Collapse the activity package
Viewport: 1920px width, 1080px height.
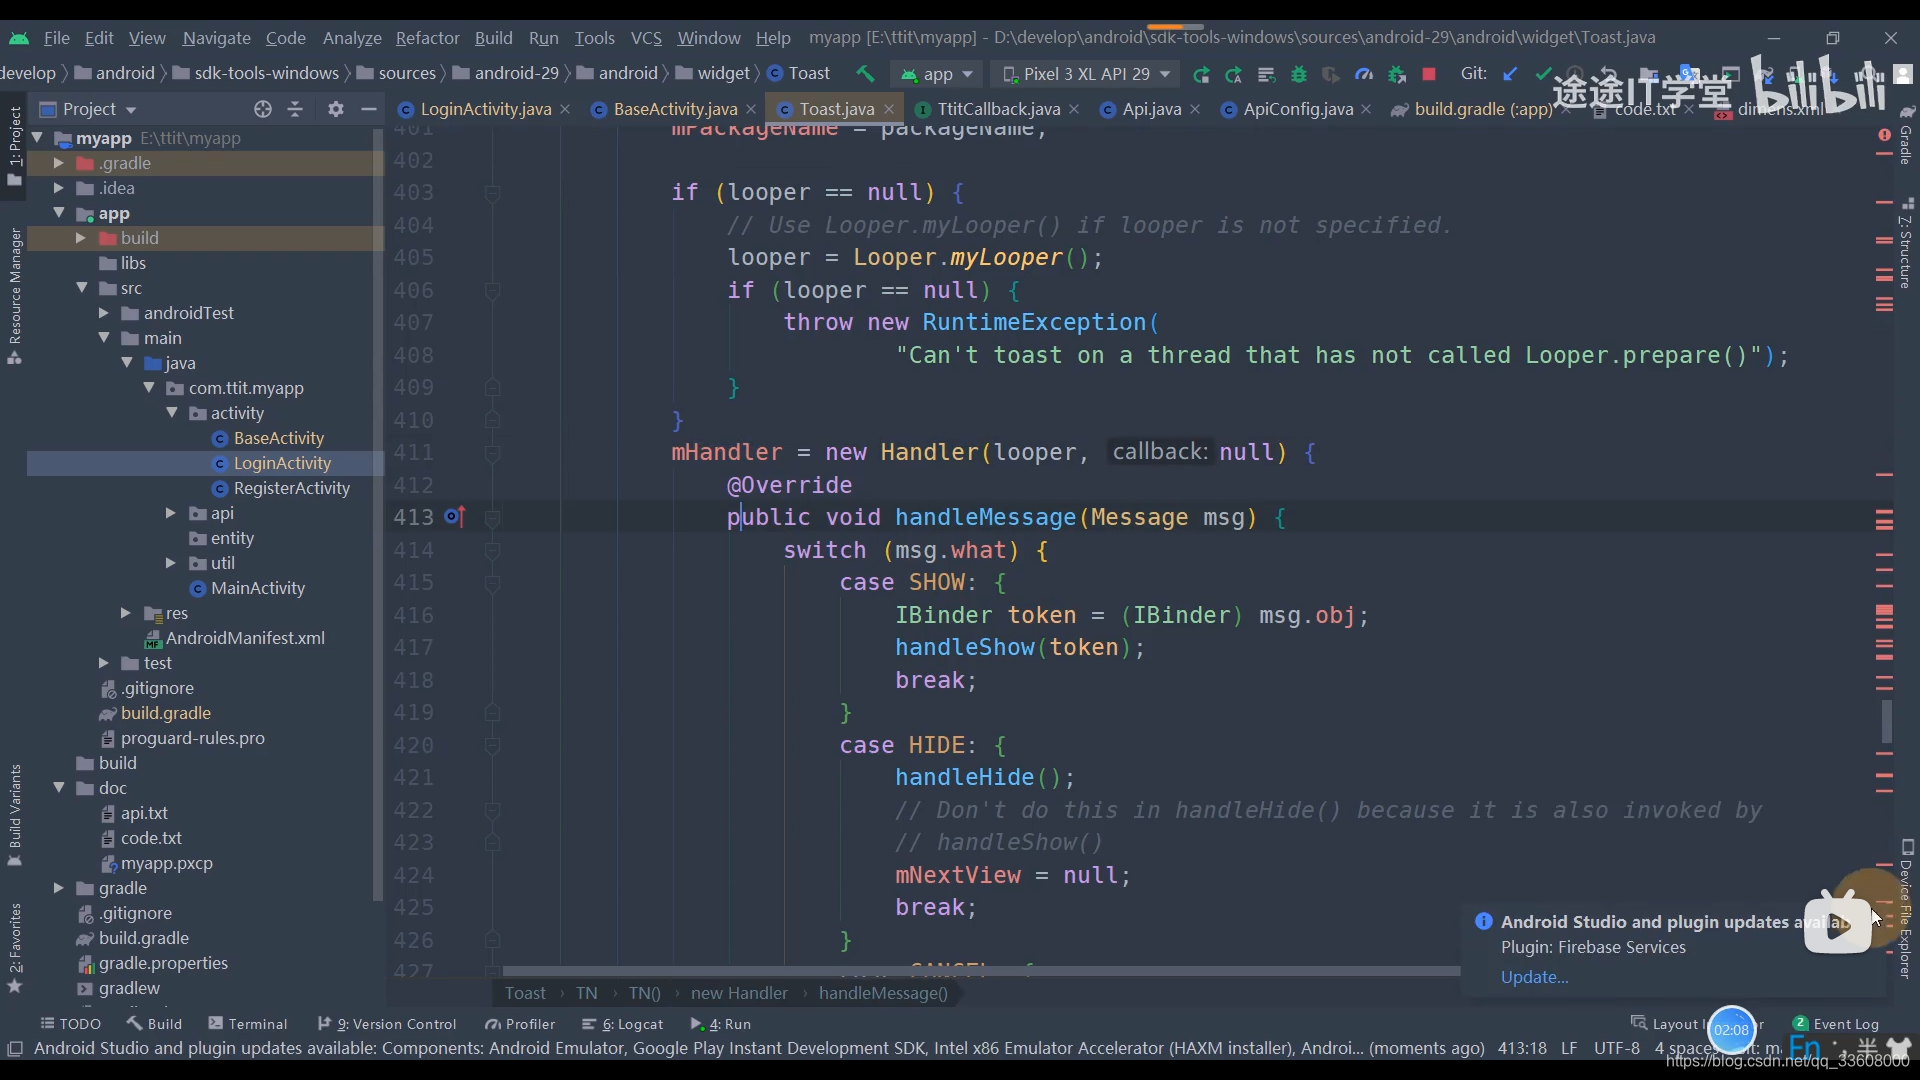[171, 413]
